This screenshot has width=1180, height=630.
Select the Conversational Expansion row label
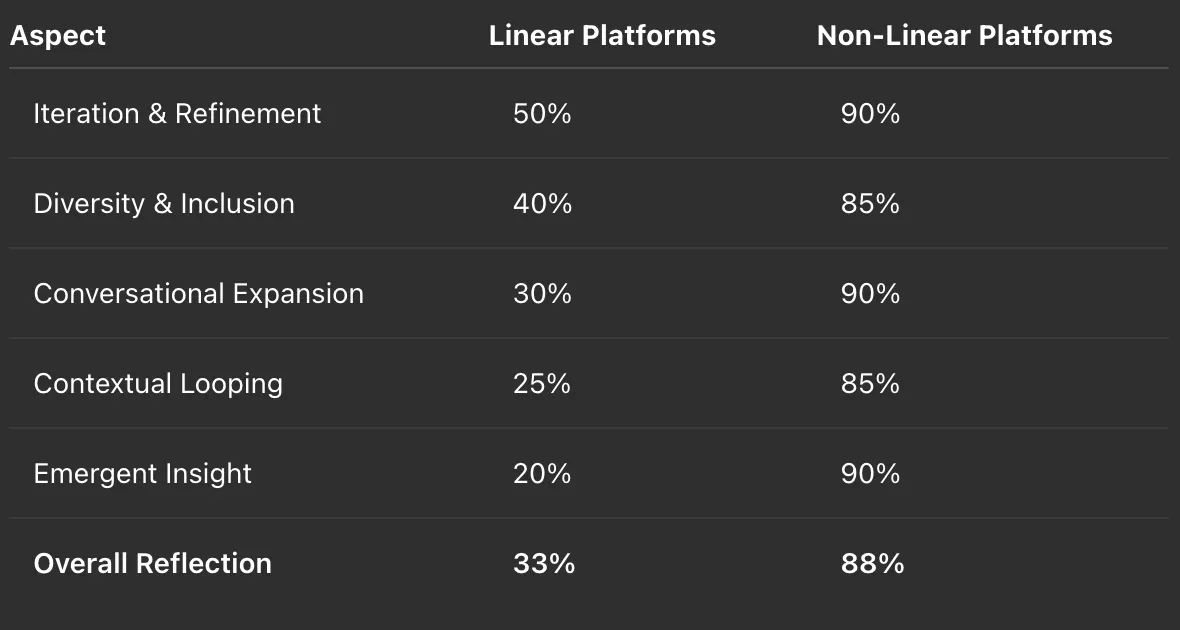pyautogui.click(x=198, y=294)
